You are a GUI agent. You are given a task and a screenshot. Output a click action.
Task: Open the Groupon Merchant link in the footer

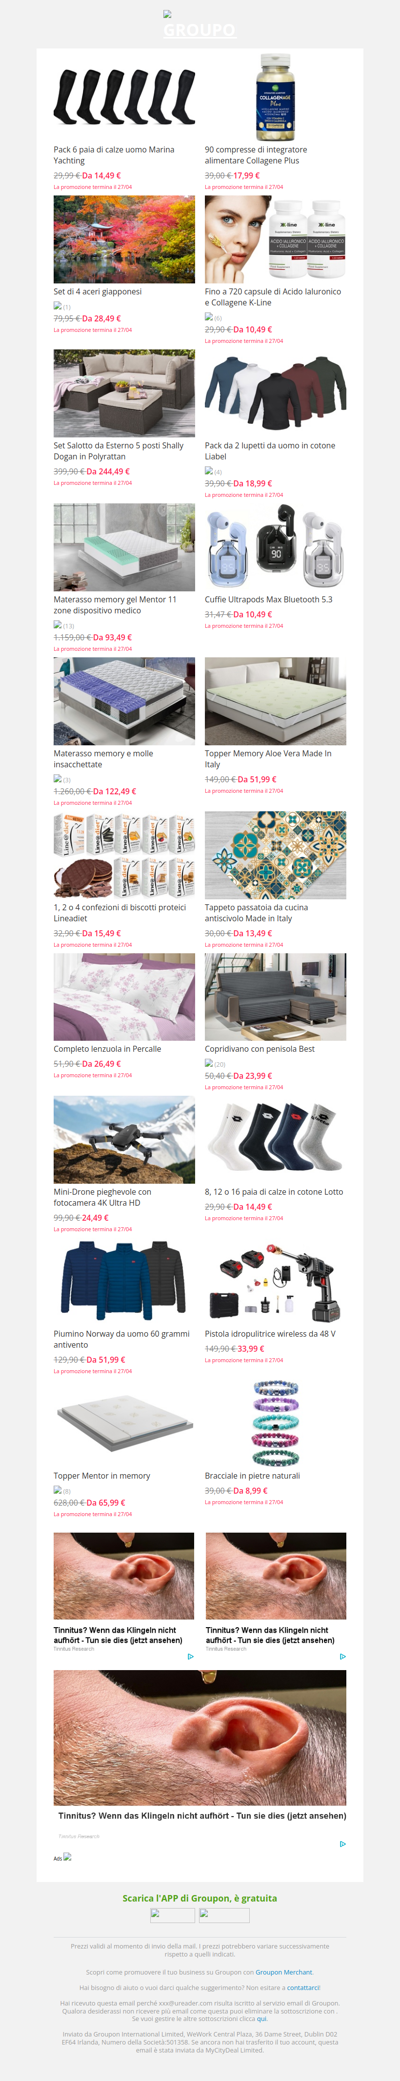click(284, 1973)
